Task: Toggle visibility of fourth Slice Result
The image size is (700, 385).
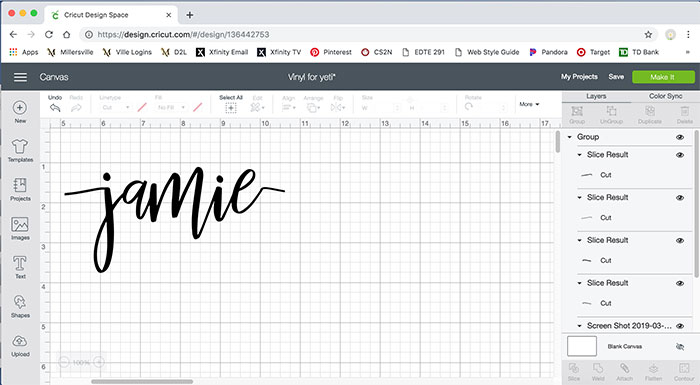Action: tap(680, 283)
